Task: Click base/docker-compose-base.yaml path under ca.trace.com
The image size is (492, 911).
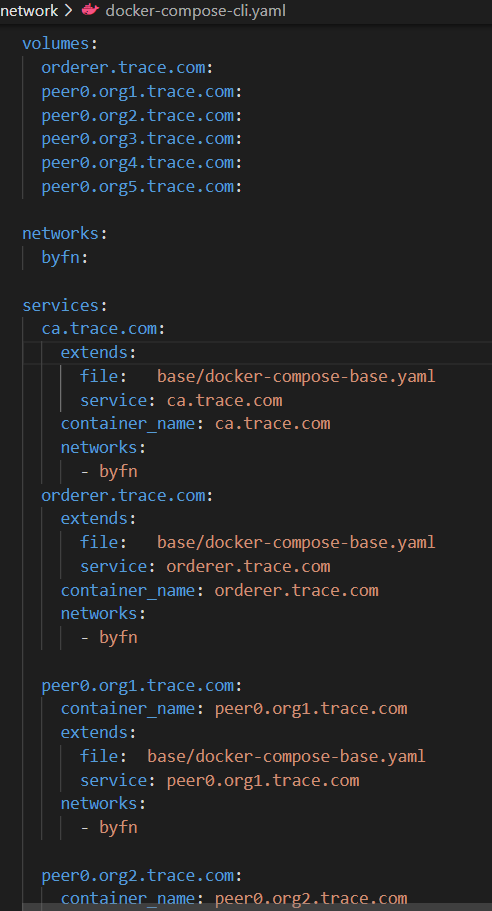Action: (x=296, y=376)
